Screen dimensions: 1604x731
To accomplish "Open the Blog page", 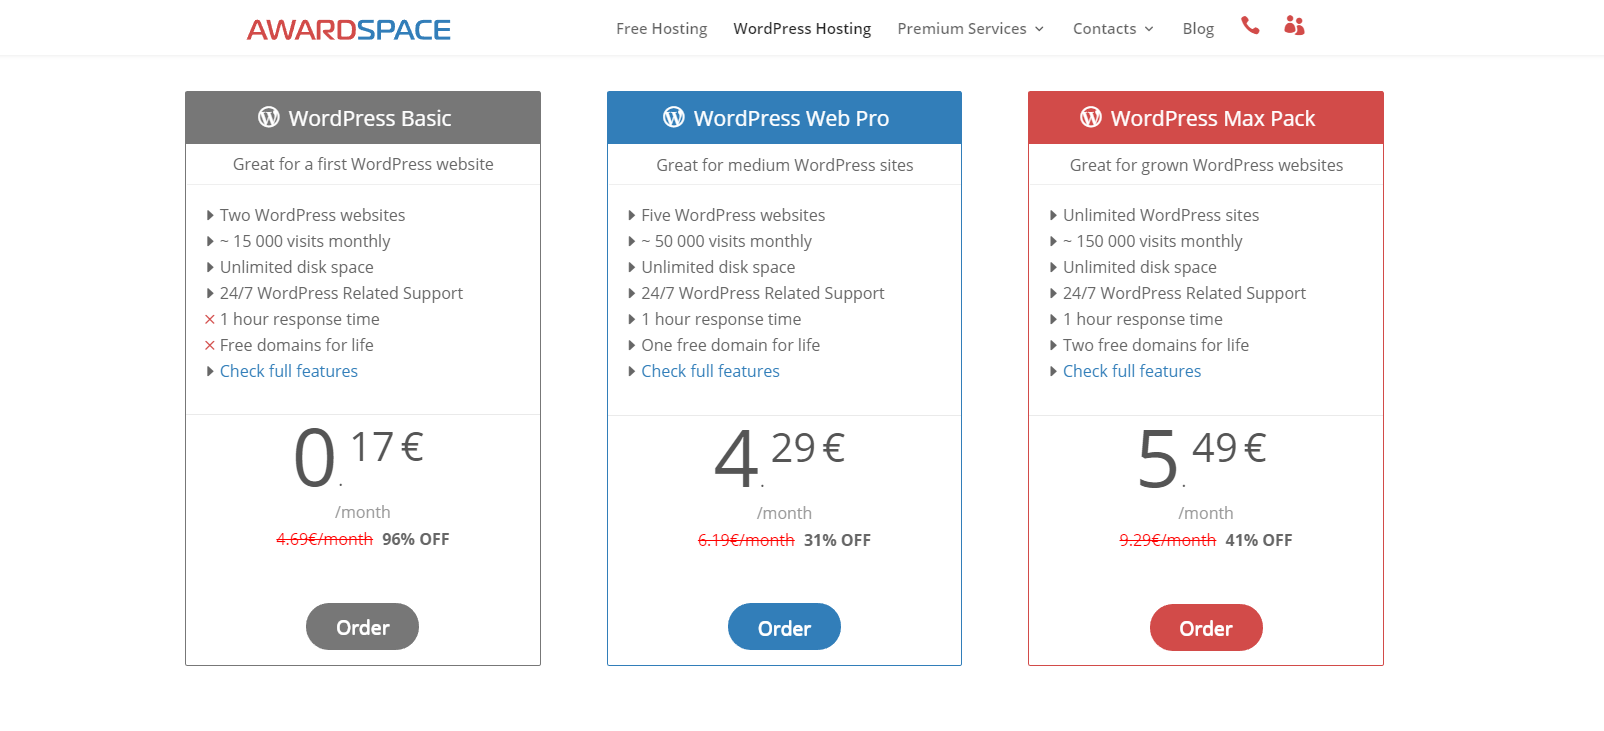I will [1198, 28].
